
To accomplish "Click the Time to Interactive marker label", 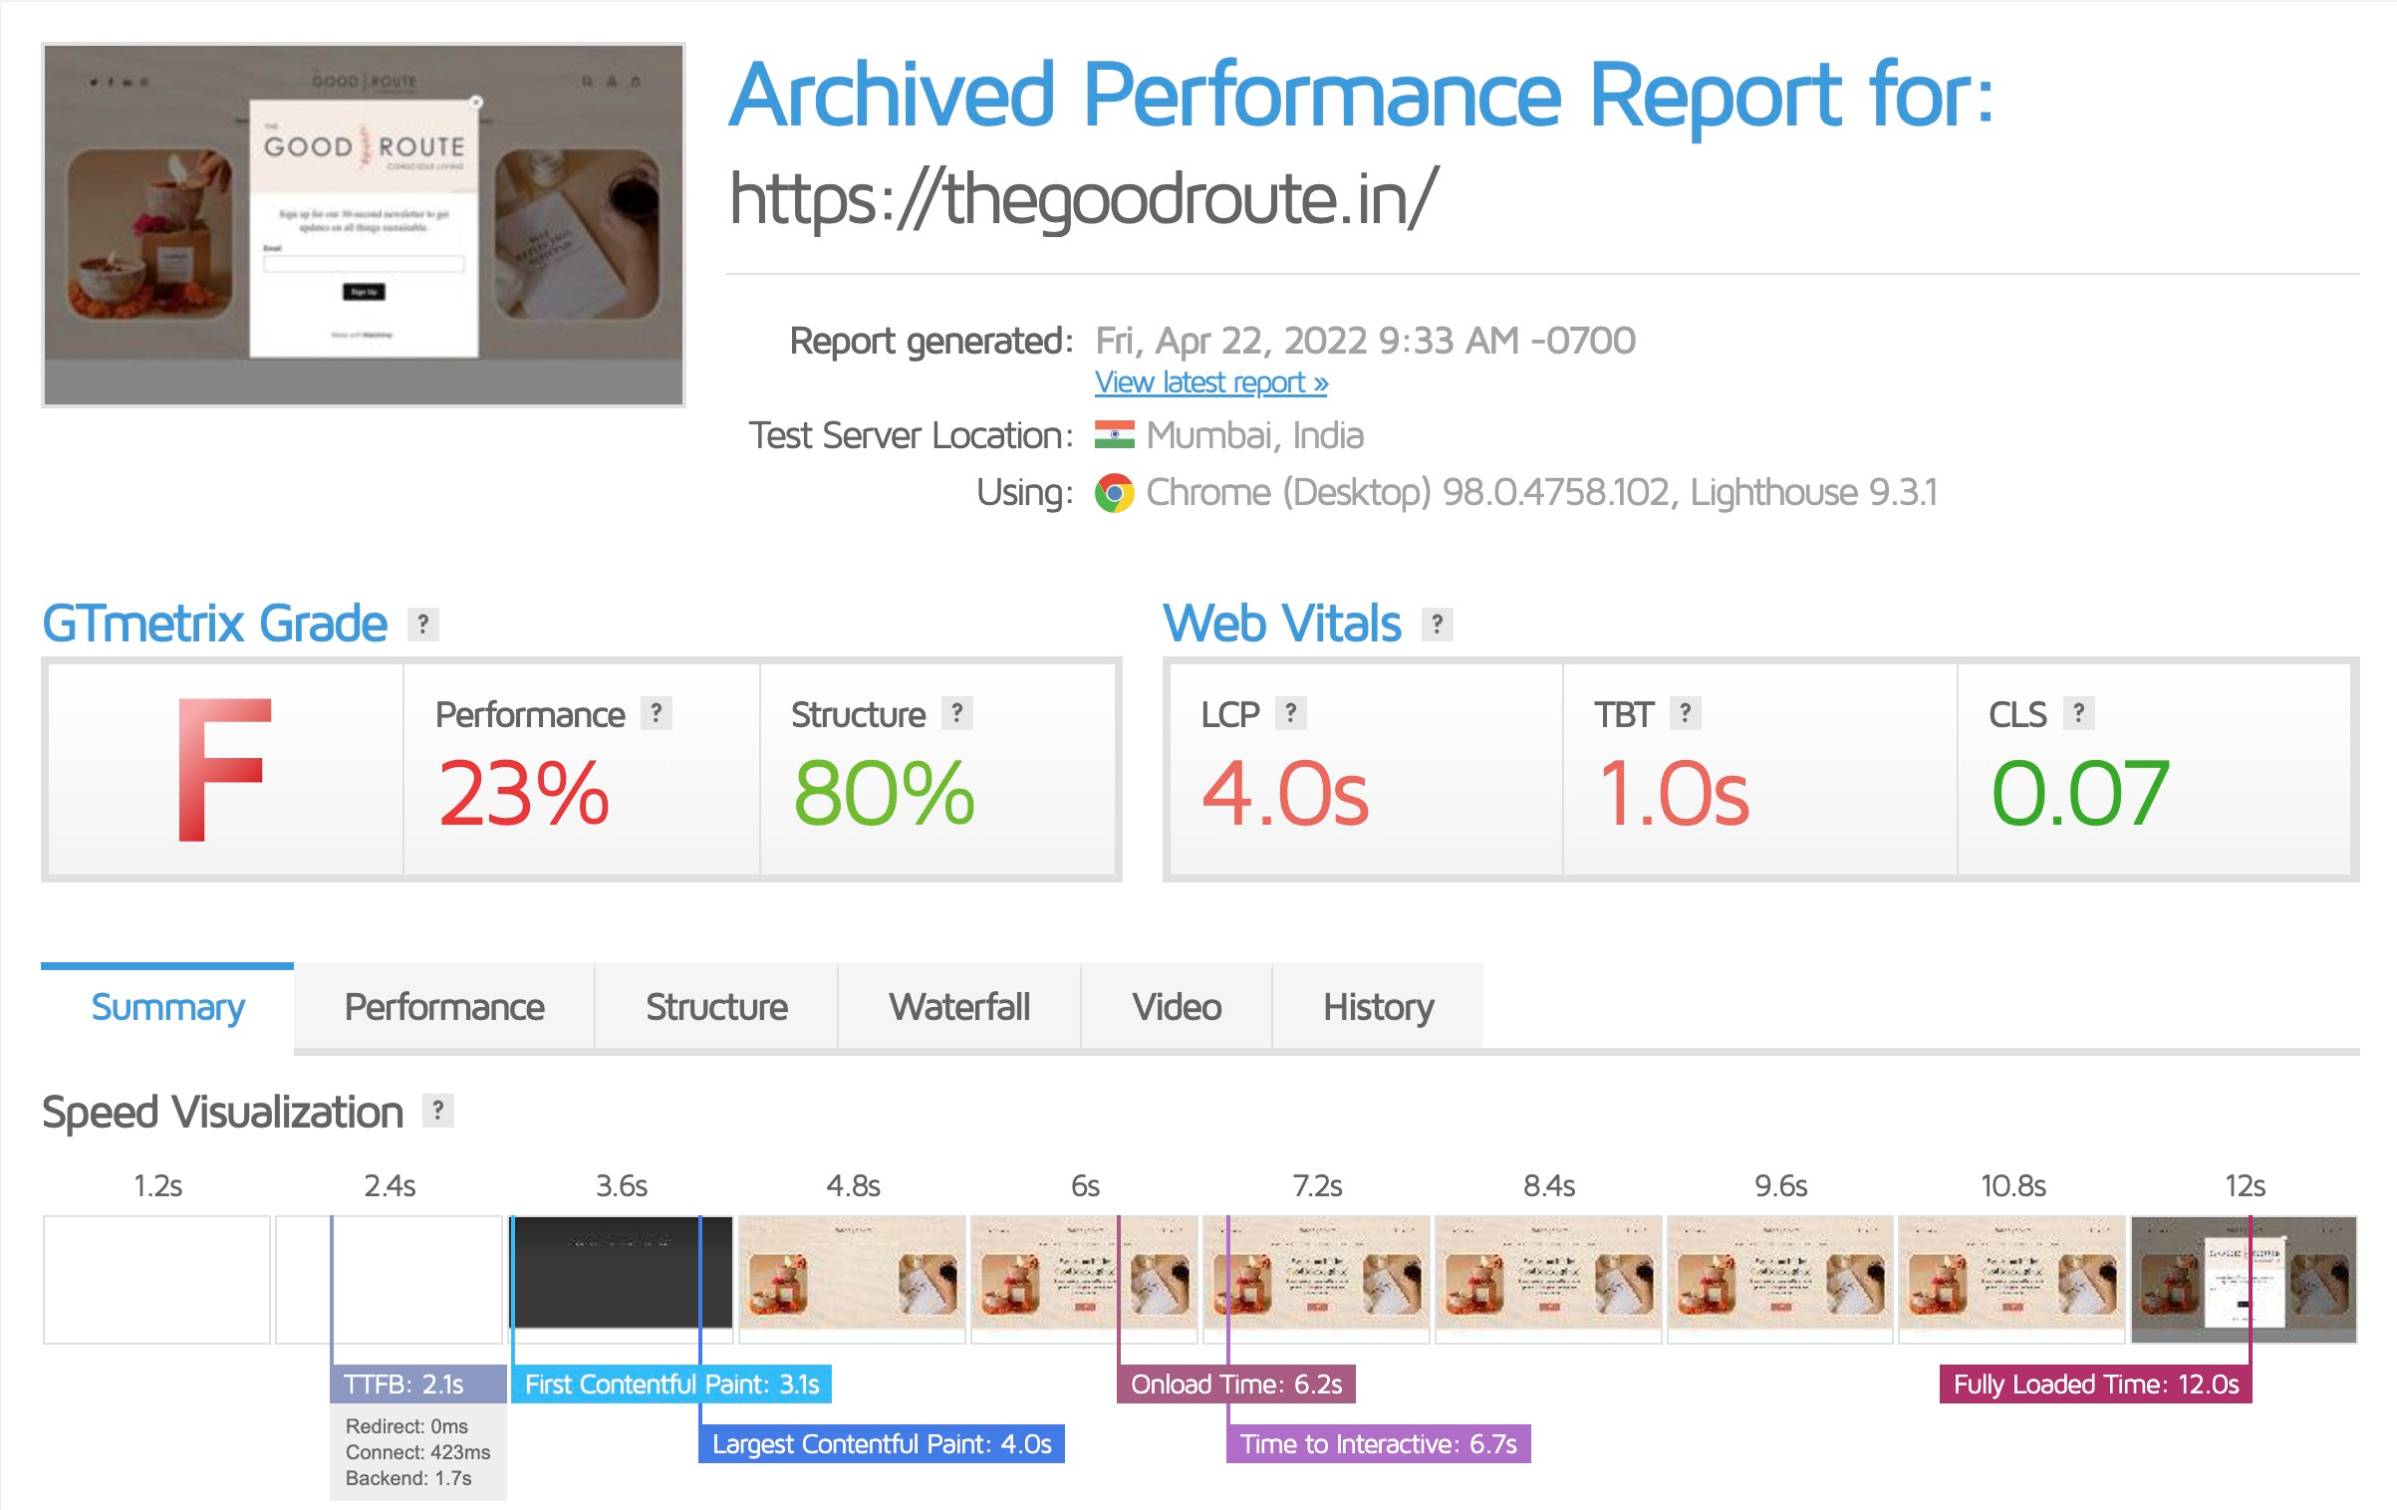I will (1377, 1445).
